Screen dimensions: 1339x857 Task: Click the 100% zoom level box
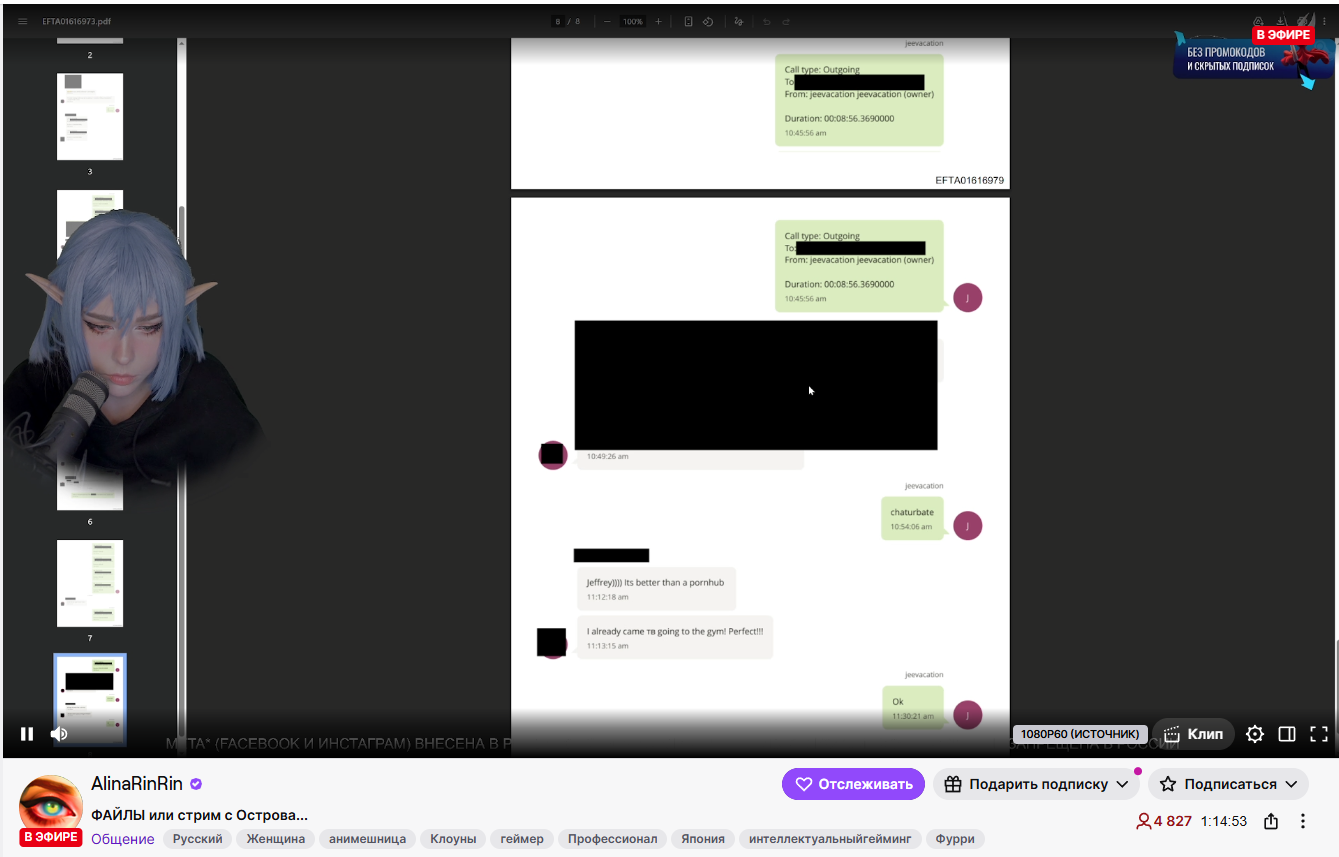(x=632, y=21)
